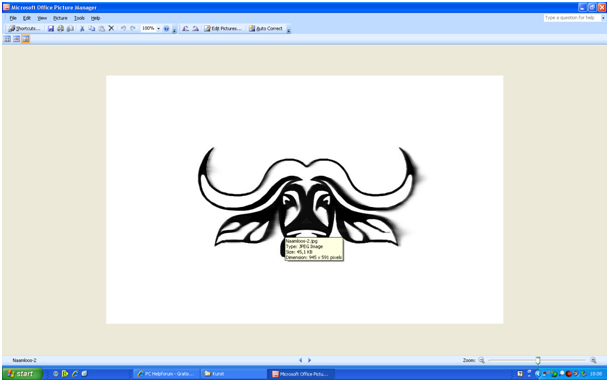Rotate the picture left
609x382 pixels.
click(x=186, y=28)
